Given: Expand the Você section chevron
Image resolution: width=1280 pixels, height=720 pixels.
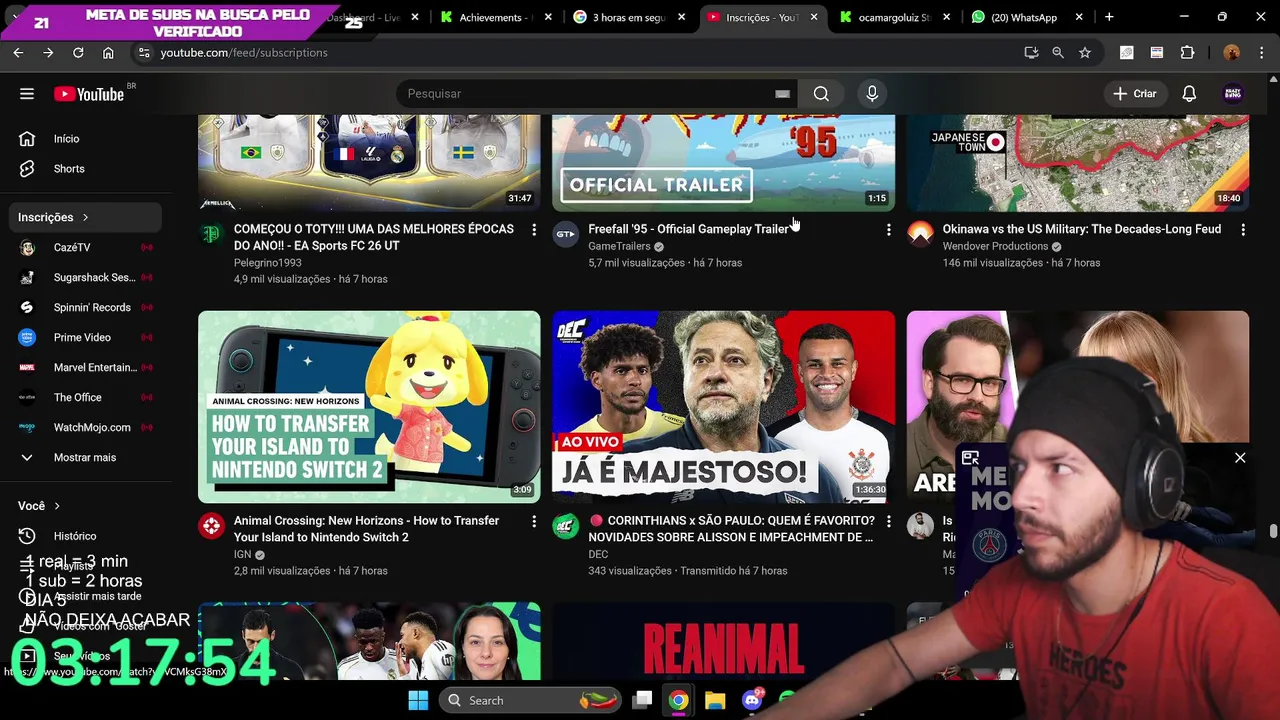Looking at the screenshot, I should [x=57, y=506].
